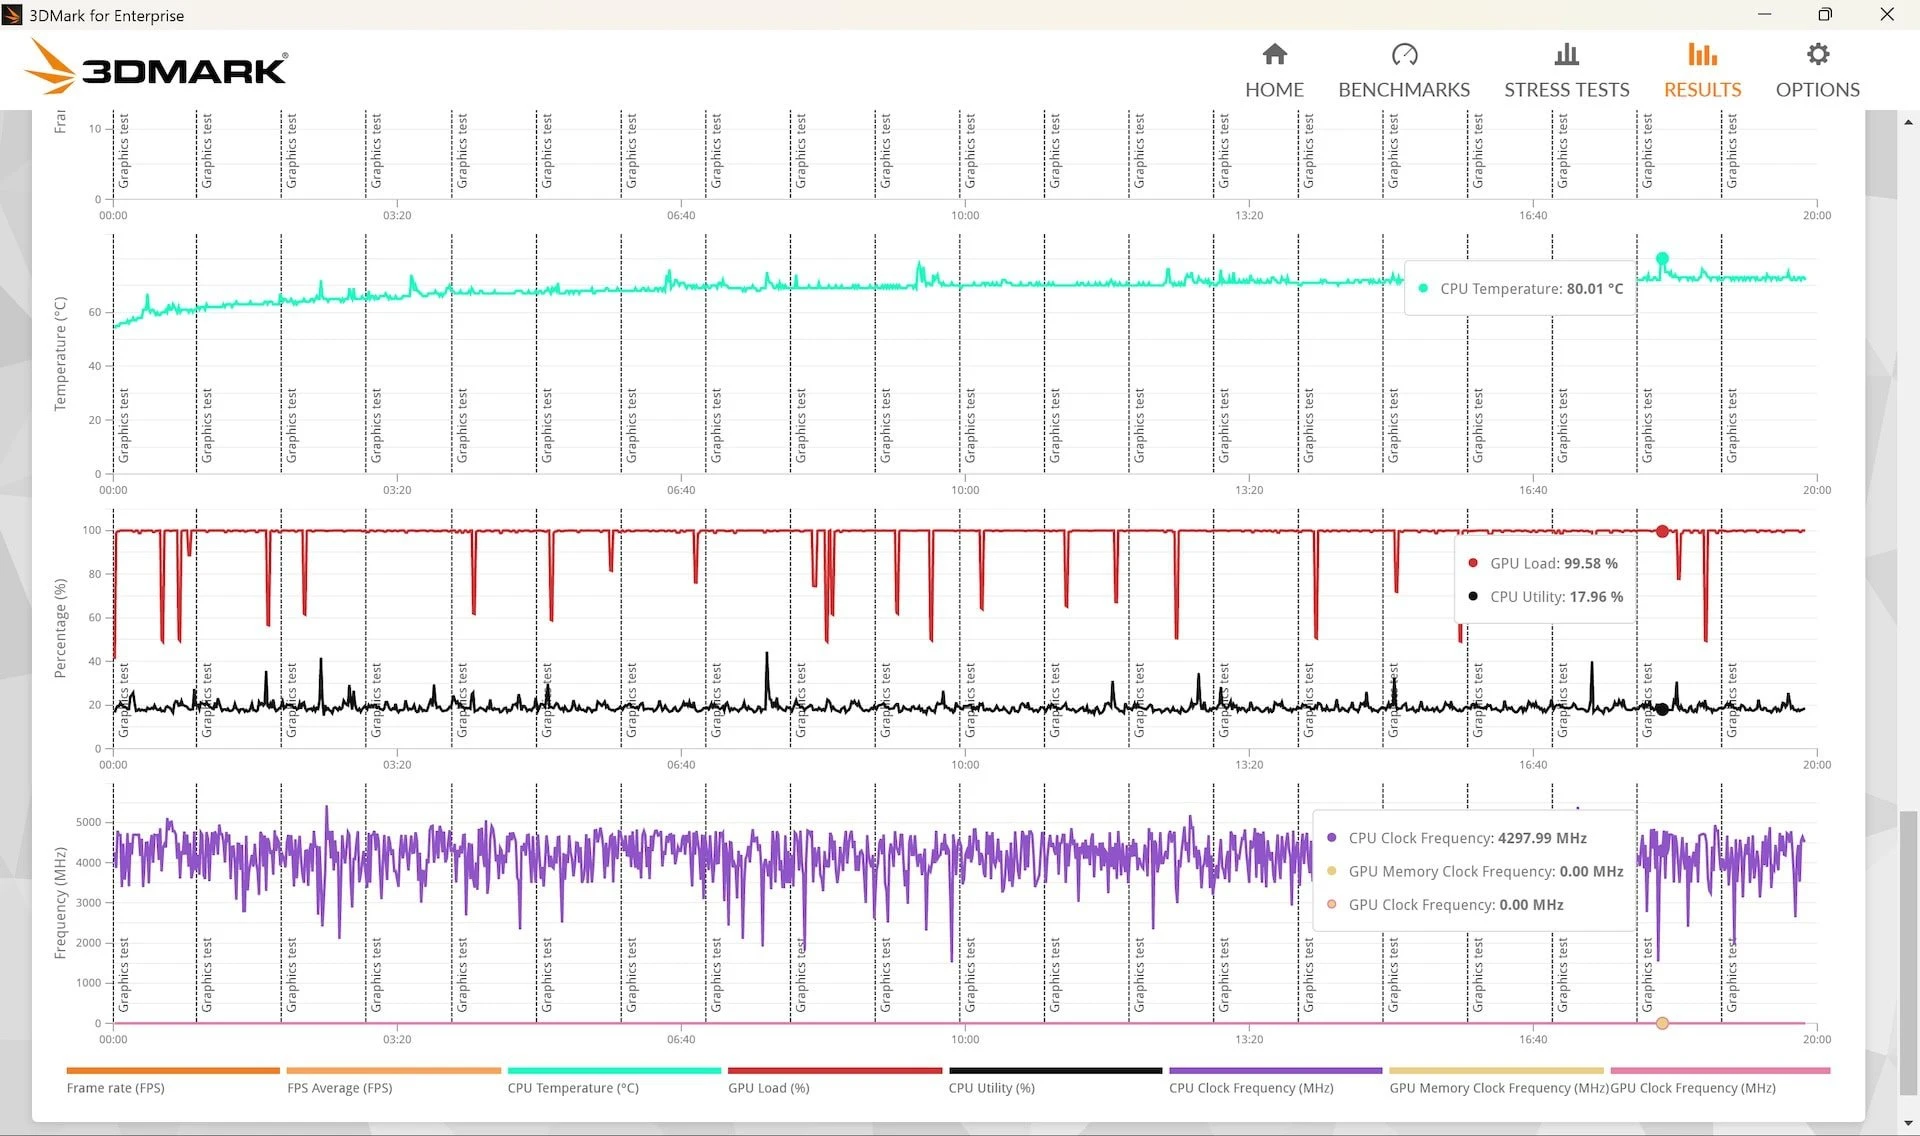Click the scrollbar down arrow
This screenshot has width=1920, height=1136.
point(1908,1124)
